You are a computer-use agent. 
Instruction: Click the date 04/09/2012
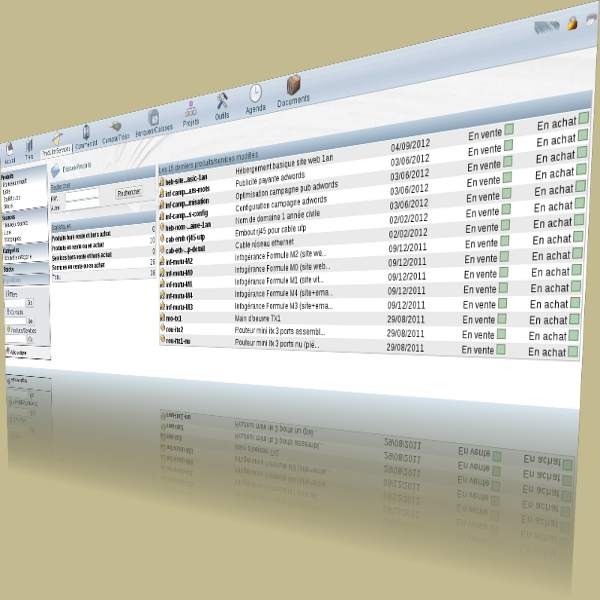[410, 145]
